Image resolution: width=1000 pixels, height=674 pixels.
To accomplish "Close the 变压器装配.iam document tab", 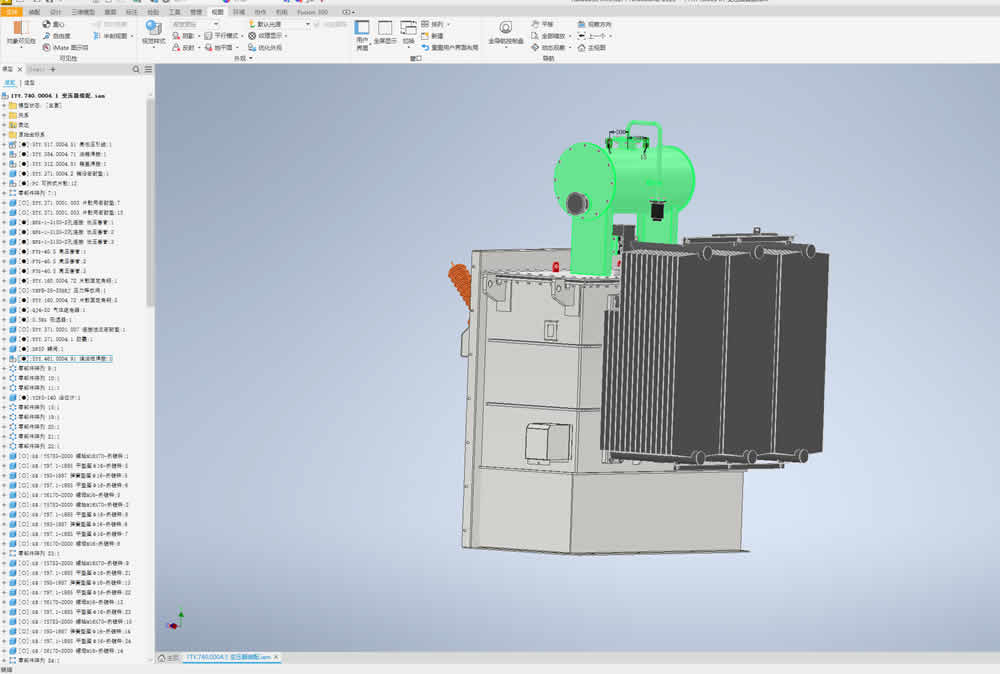I will click(276, 657).
